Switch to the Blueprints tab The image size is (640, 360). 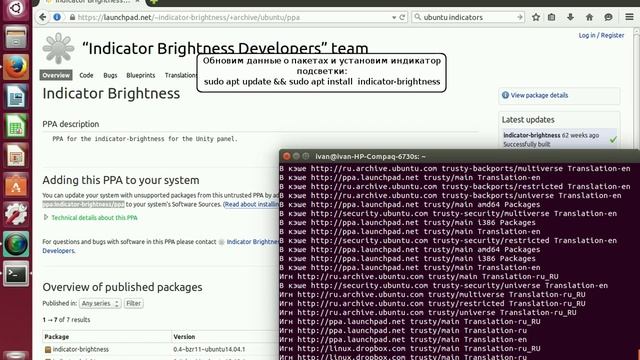point(141,75)
